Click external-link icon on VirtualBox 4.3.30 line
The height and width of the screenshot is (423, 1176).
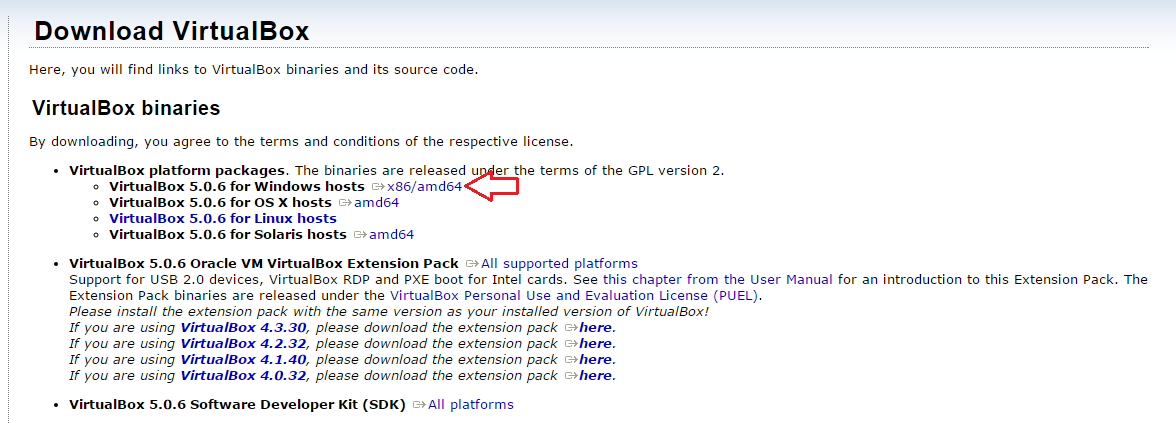point(571,328)
